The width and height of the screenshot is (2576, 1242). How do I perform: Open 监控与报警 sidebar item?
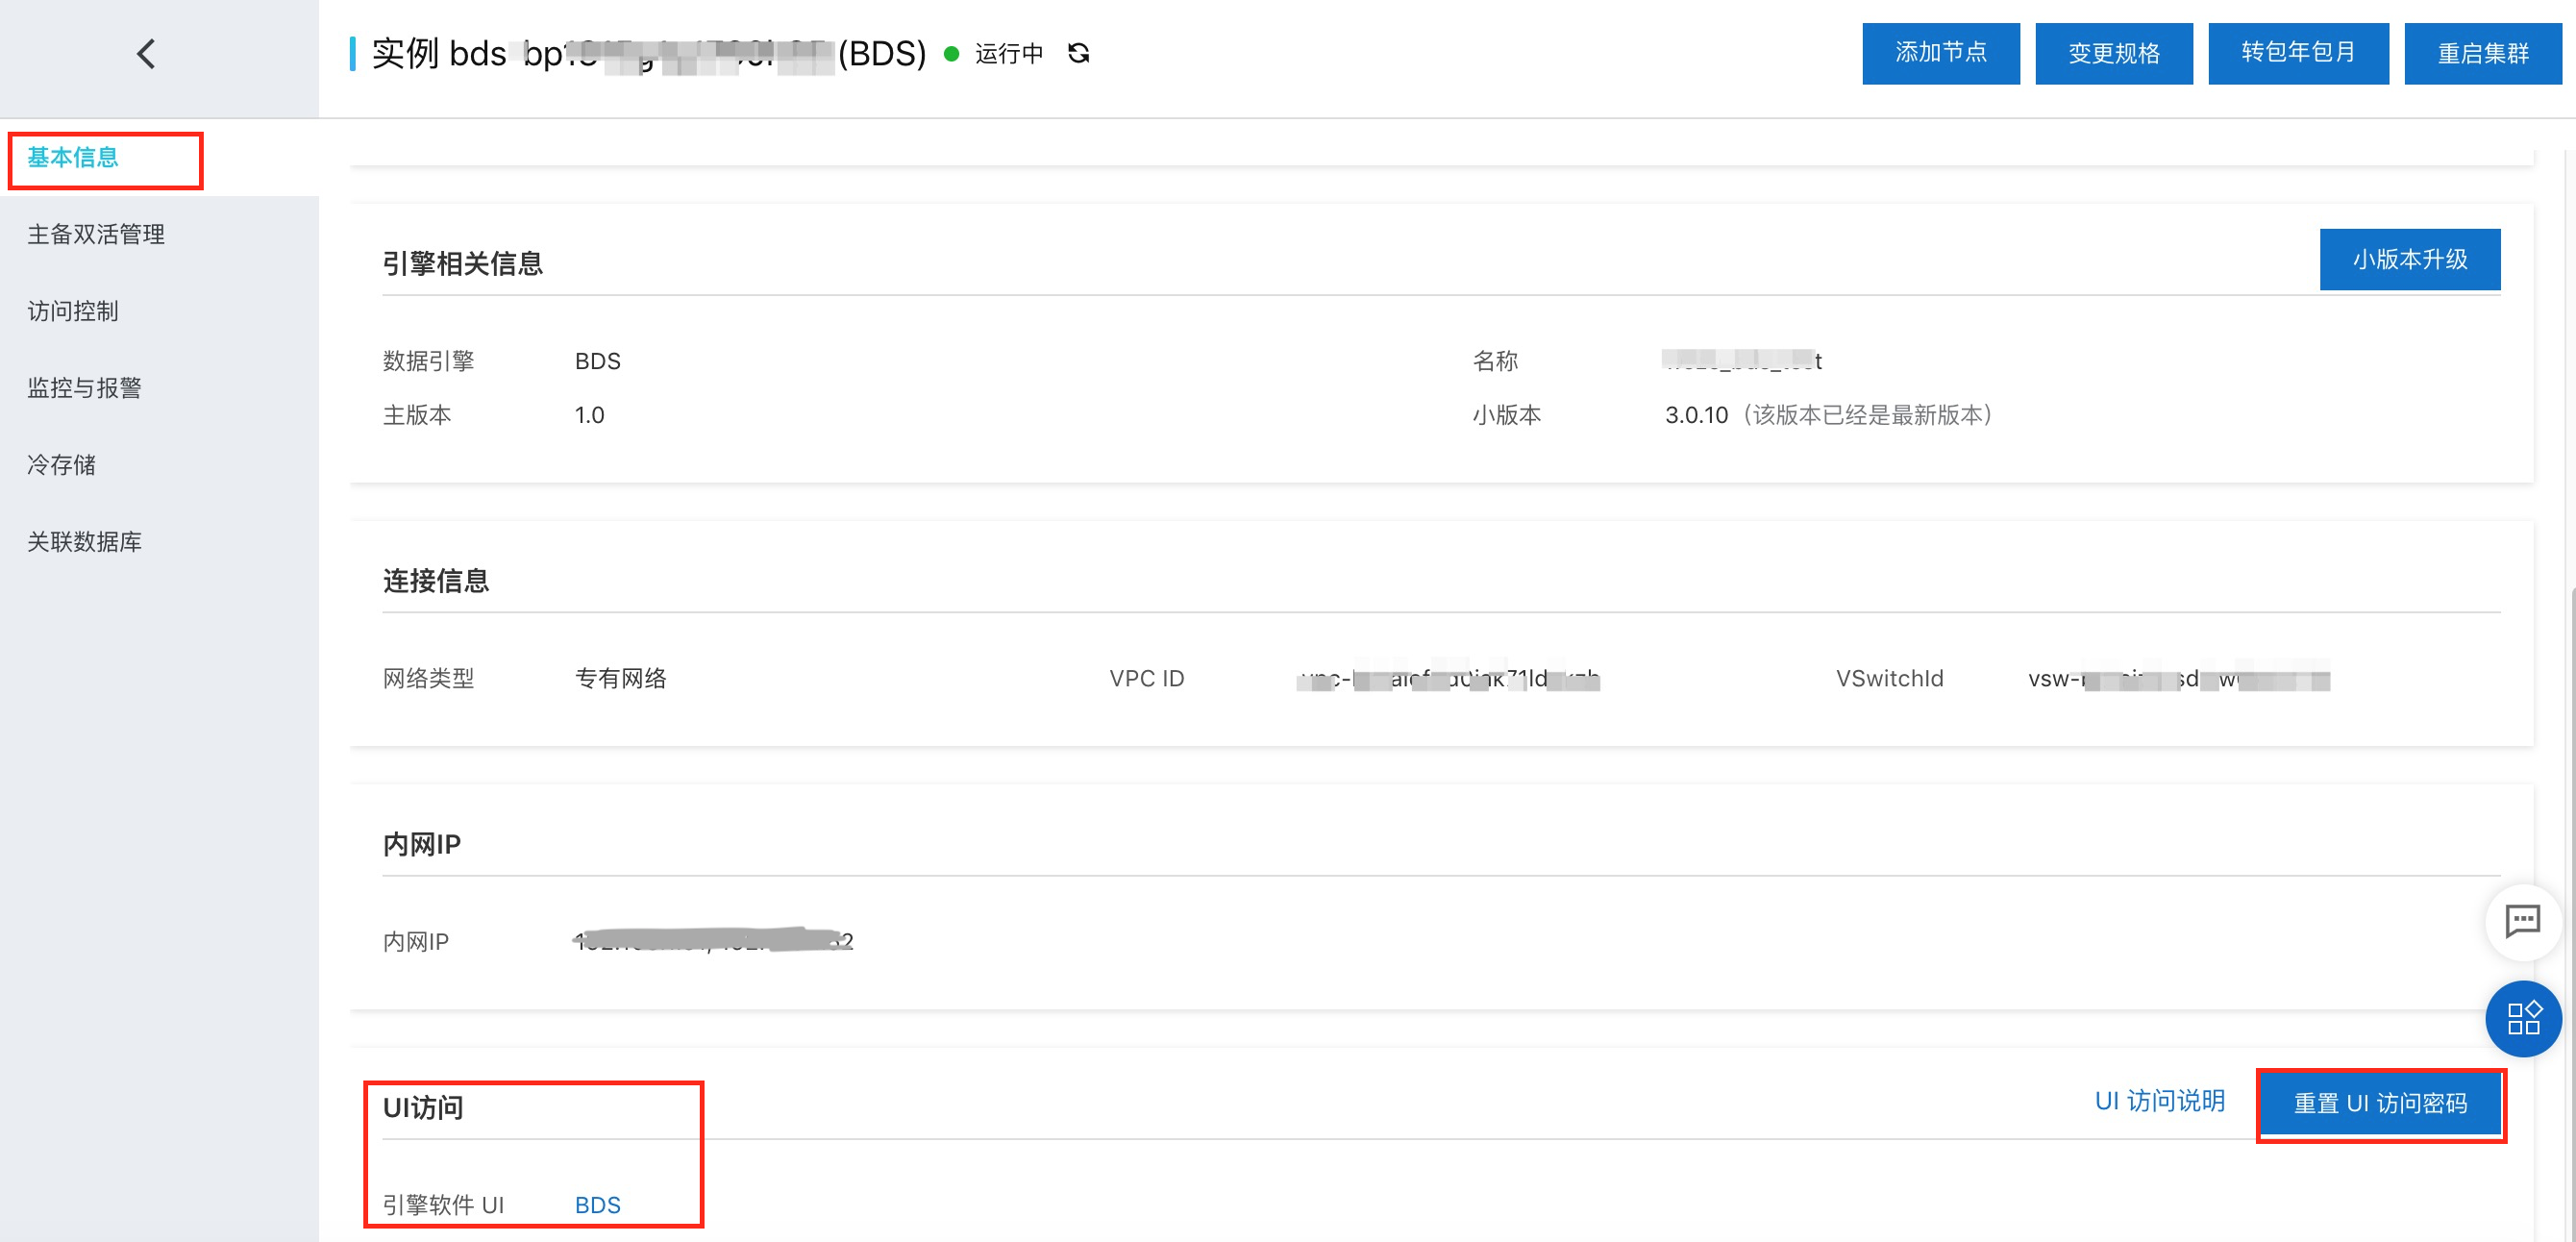[x=85, y=388]
